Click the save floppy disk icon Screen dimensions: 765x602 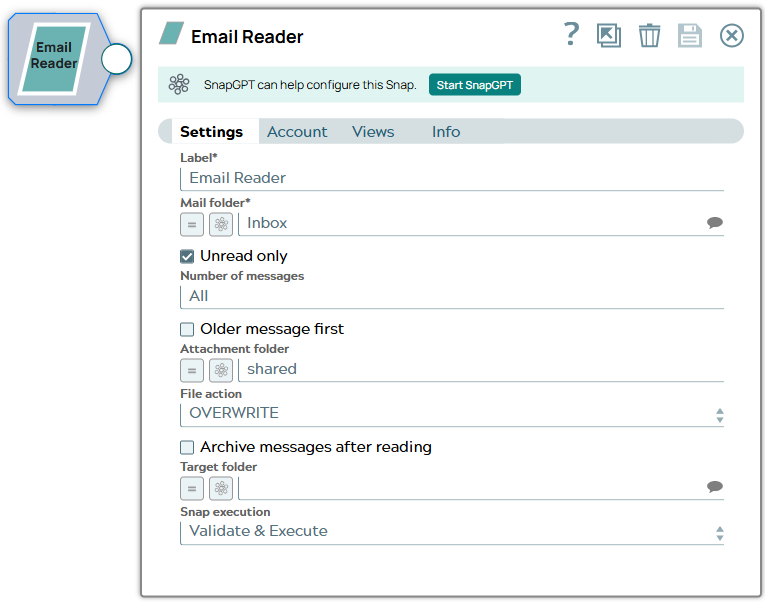[690, 36]
